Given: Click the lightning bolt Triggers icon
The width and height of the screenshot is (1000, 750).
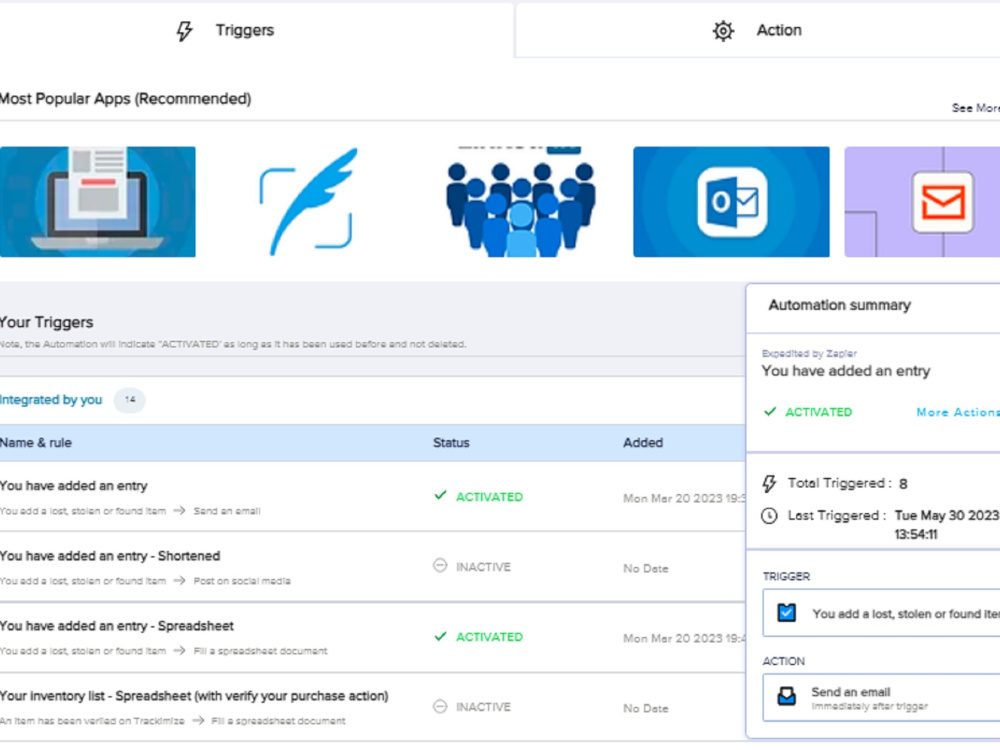Looking at the screenshot, I should (x=184, y=31).
